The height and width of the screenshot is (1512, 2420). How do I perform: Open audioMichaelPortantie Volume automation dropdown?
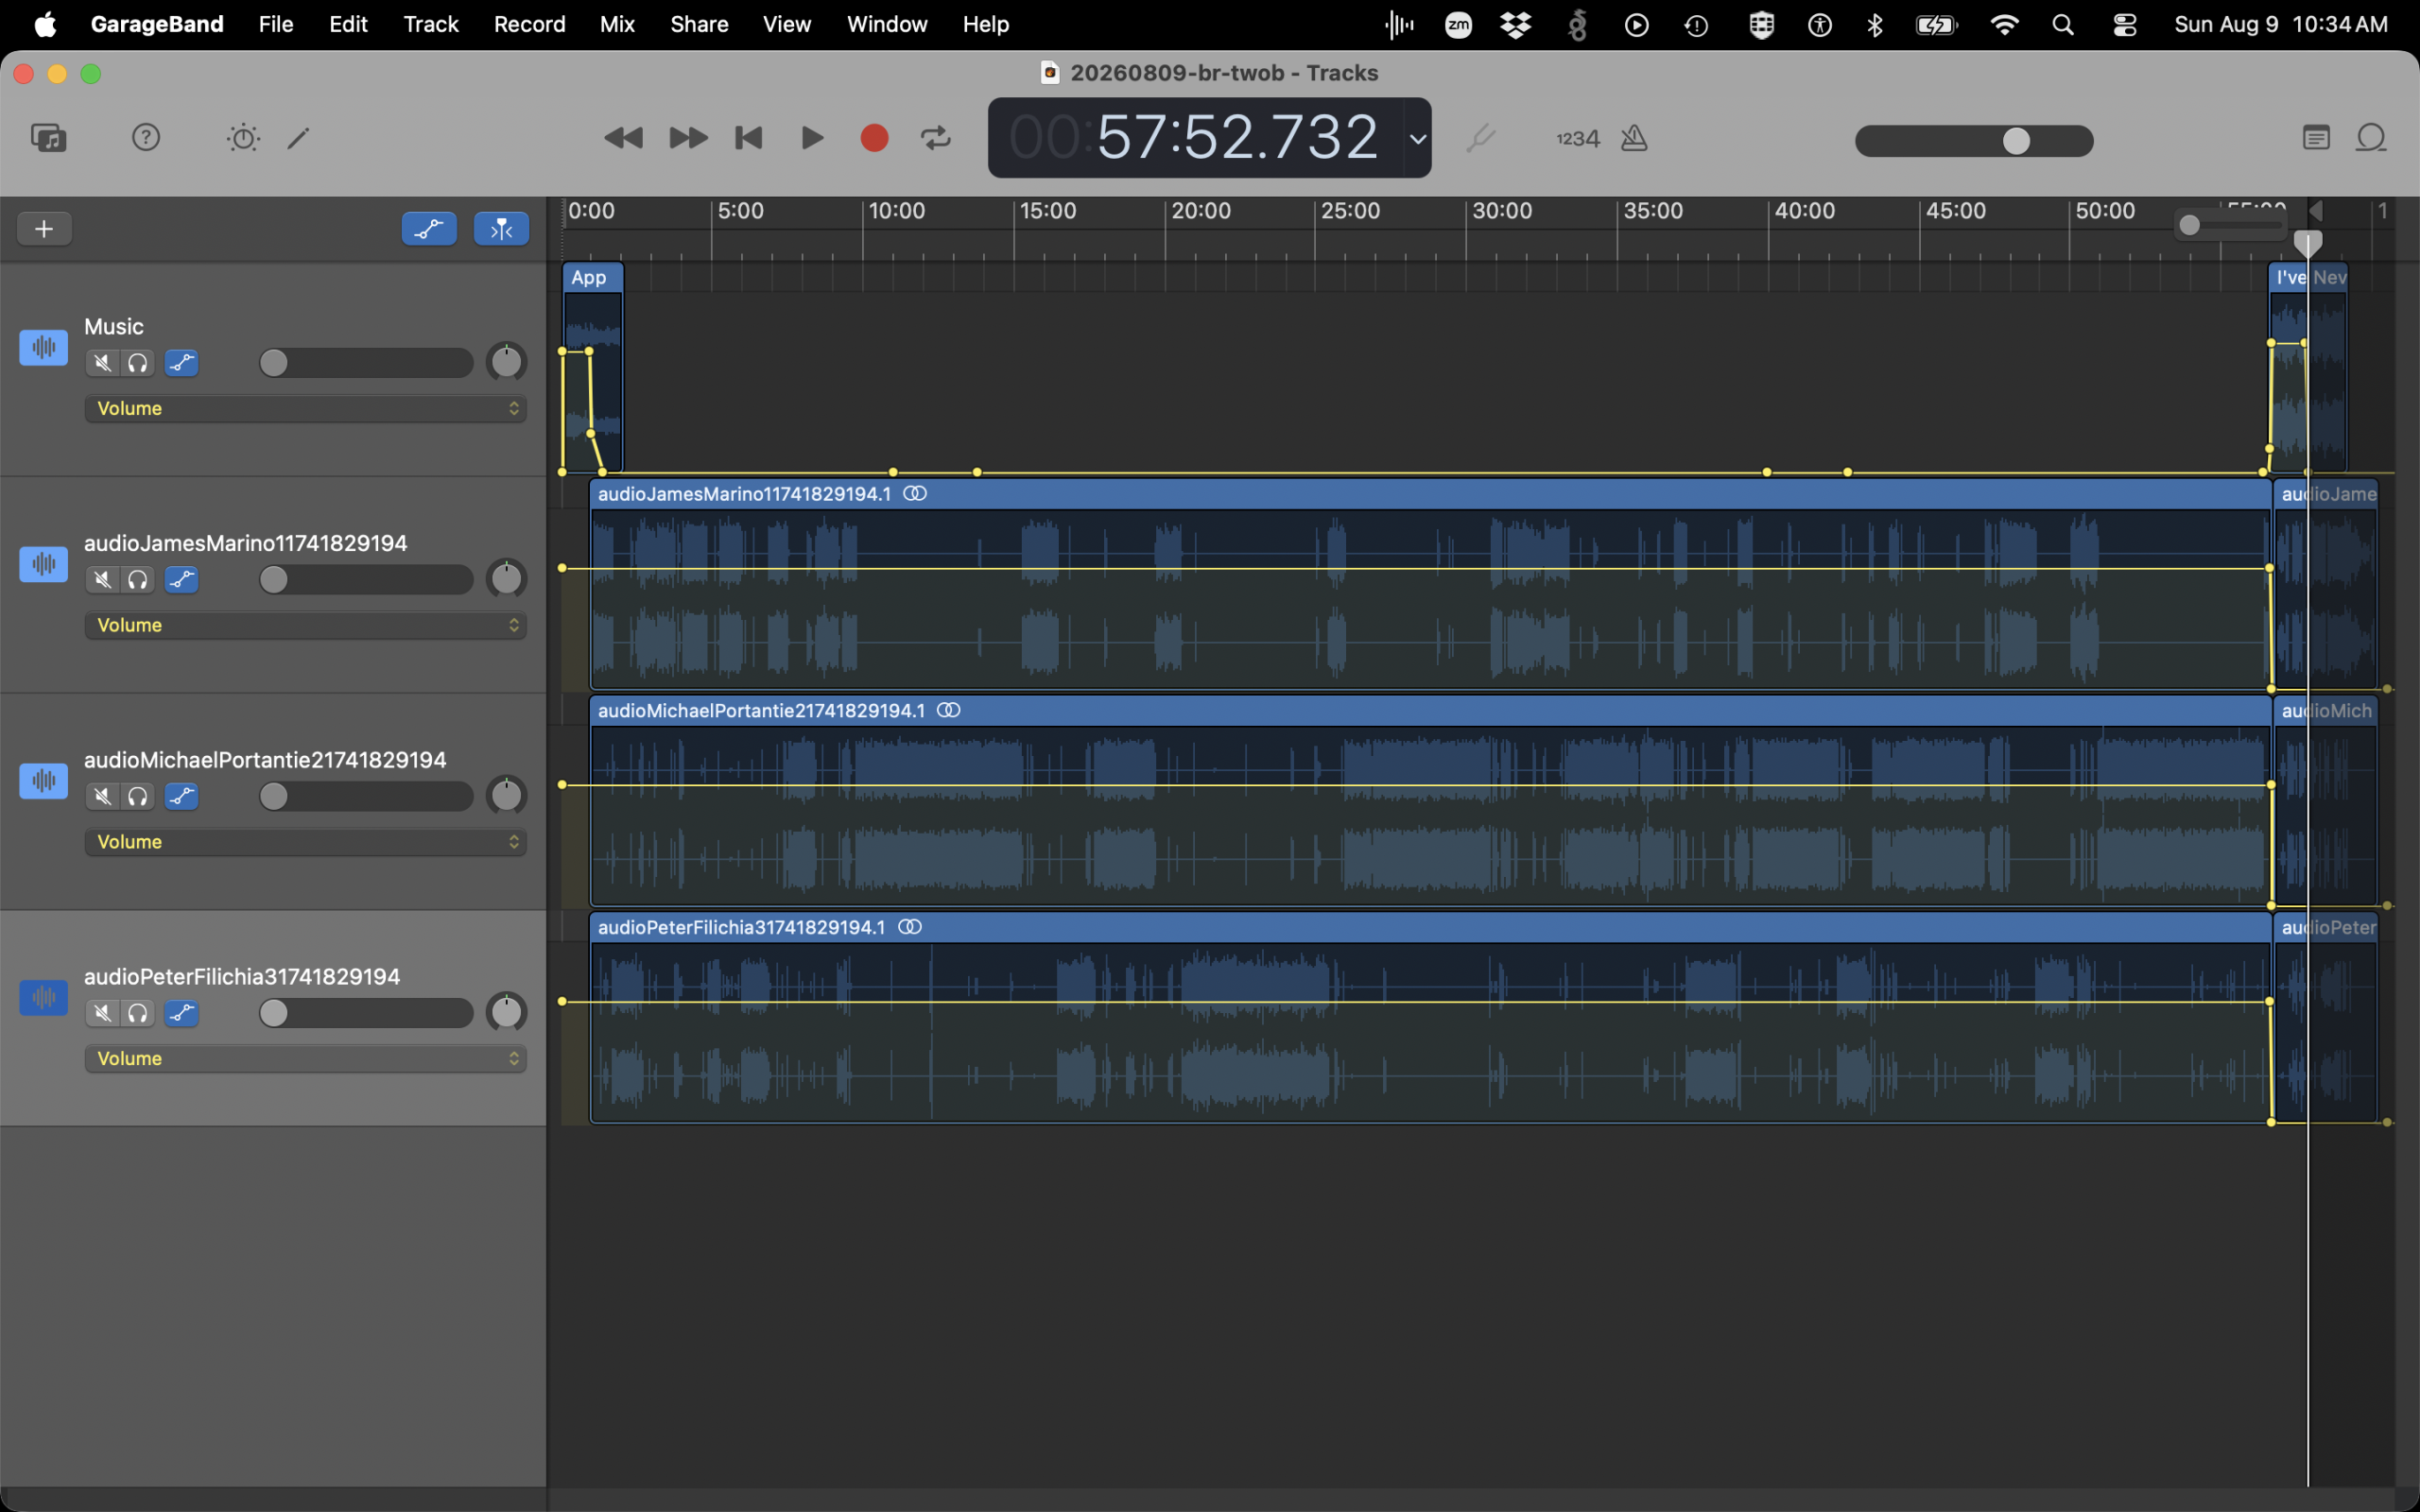click(x=305, y=842)
